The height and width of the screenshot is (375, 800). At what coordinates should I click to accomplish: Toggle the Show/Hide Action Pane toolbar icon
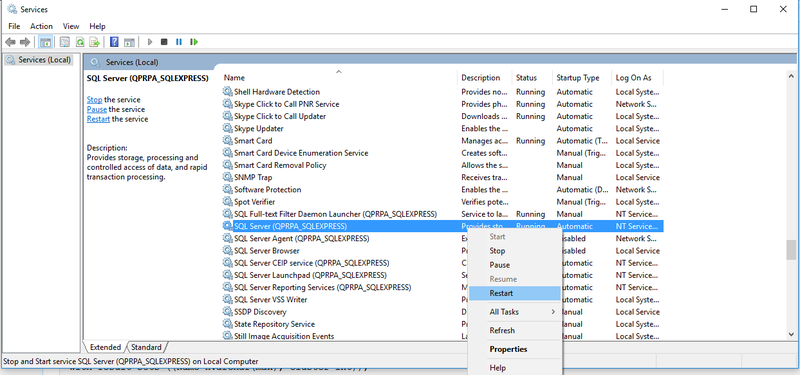(x=129, y=42)
